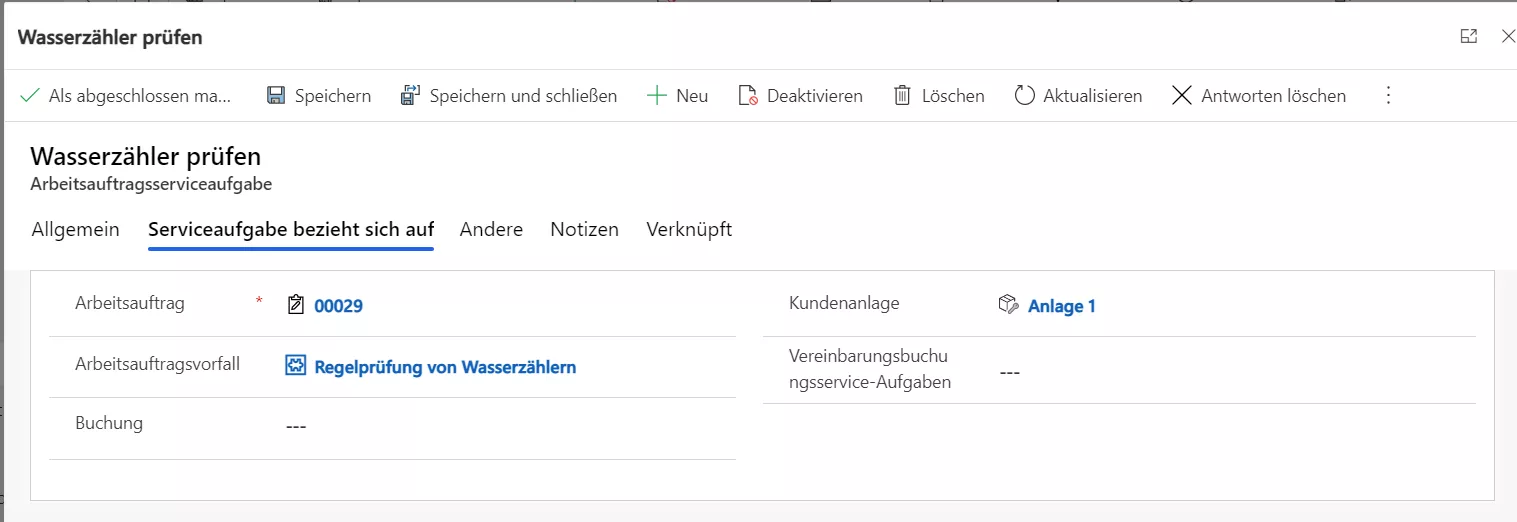Open work order 00029 link
1517x522 pixels.
pos(338,306)
